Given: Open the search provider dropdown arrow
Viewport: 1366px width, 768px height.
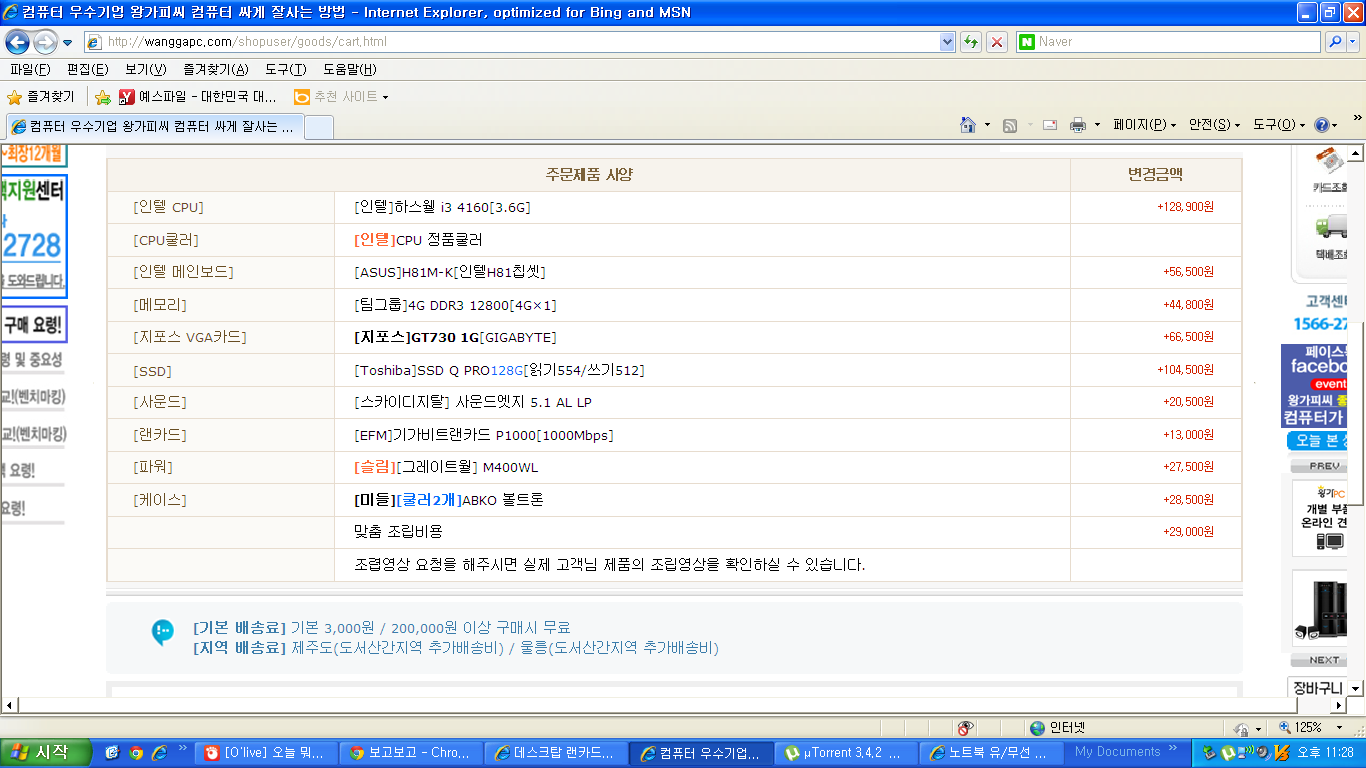Looking at the screenshot, I should 1353,42.
